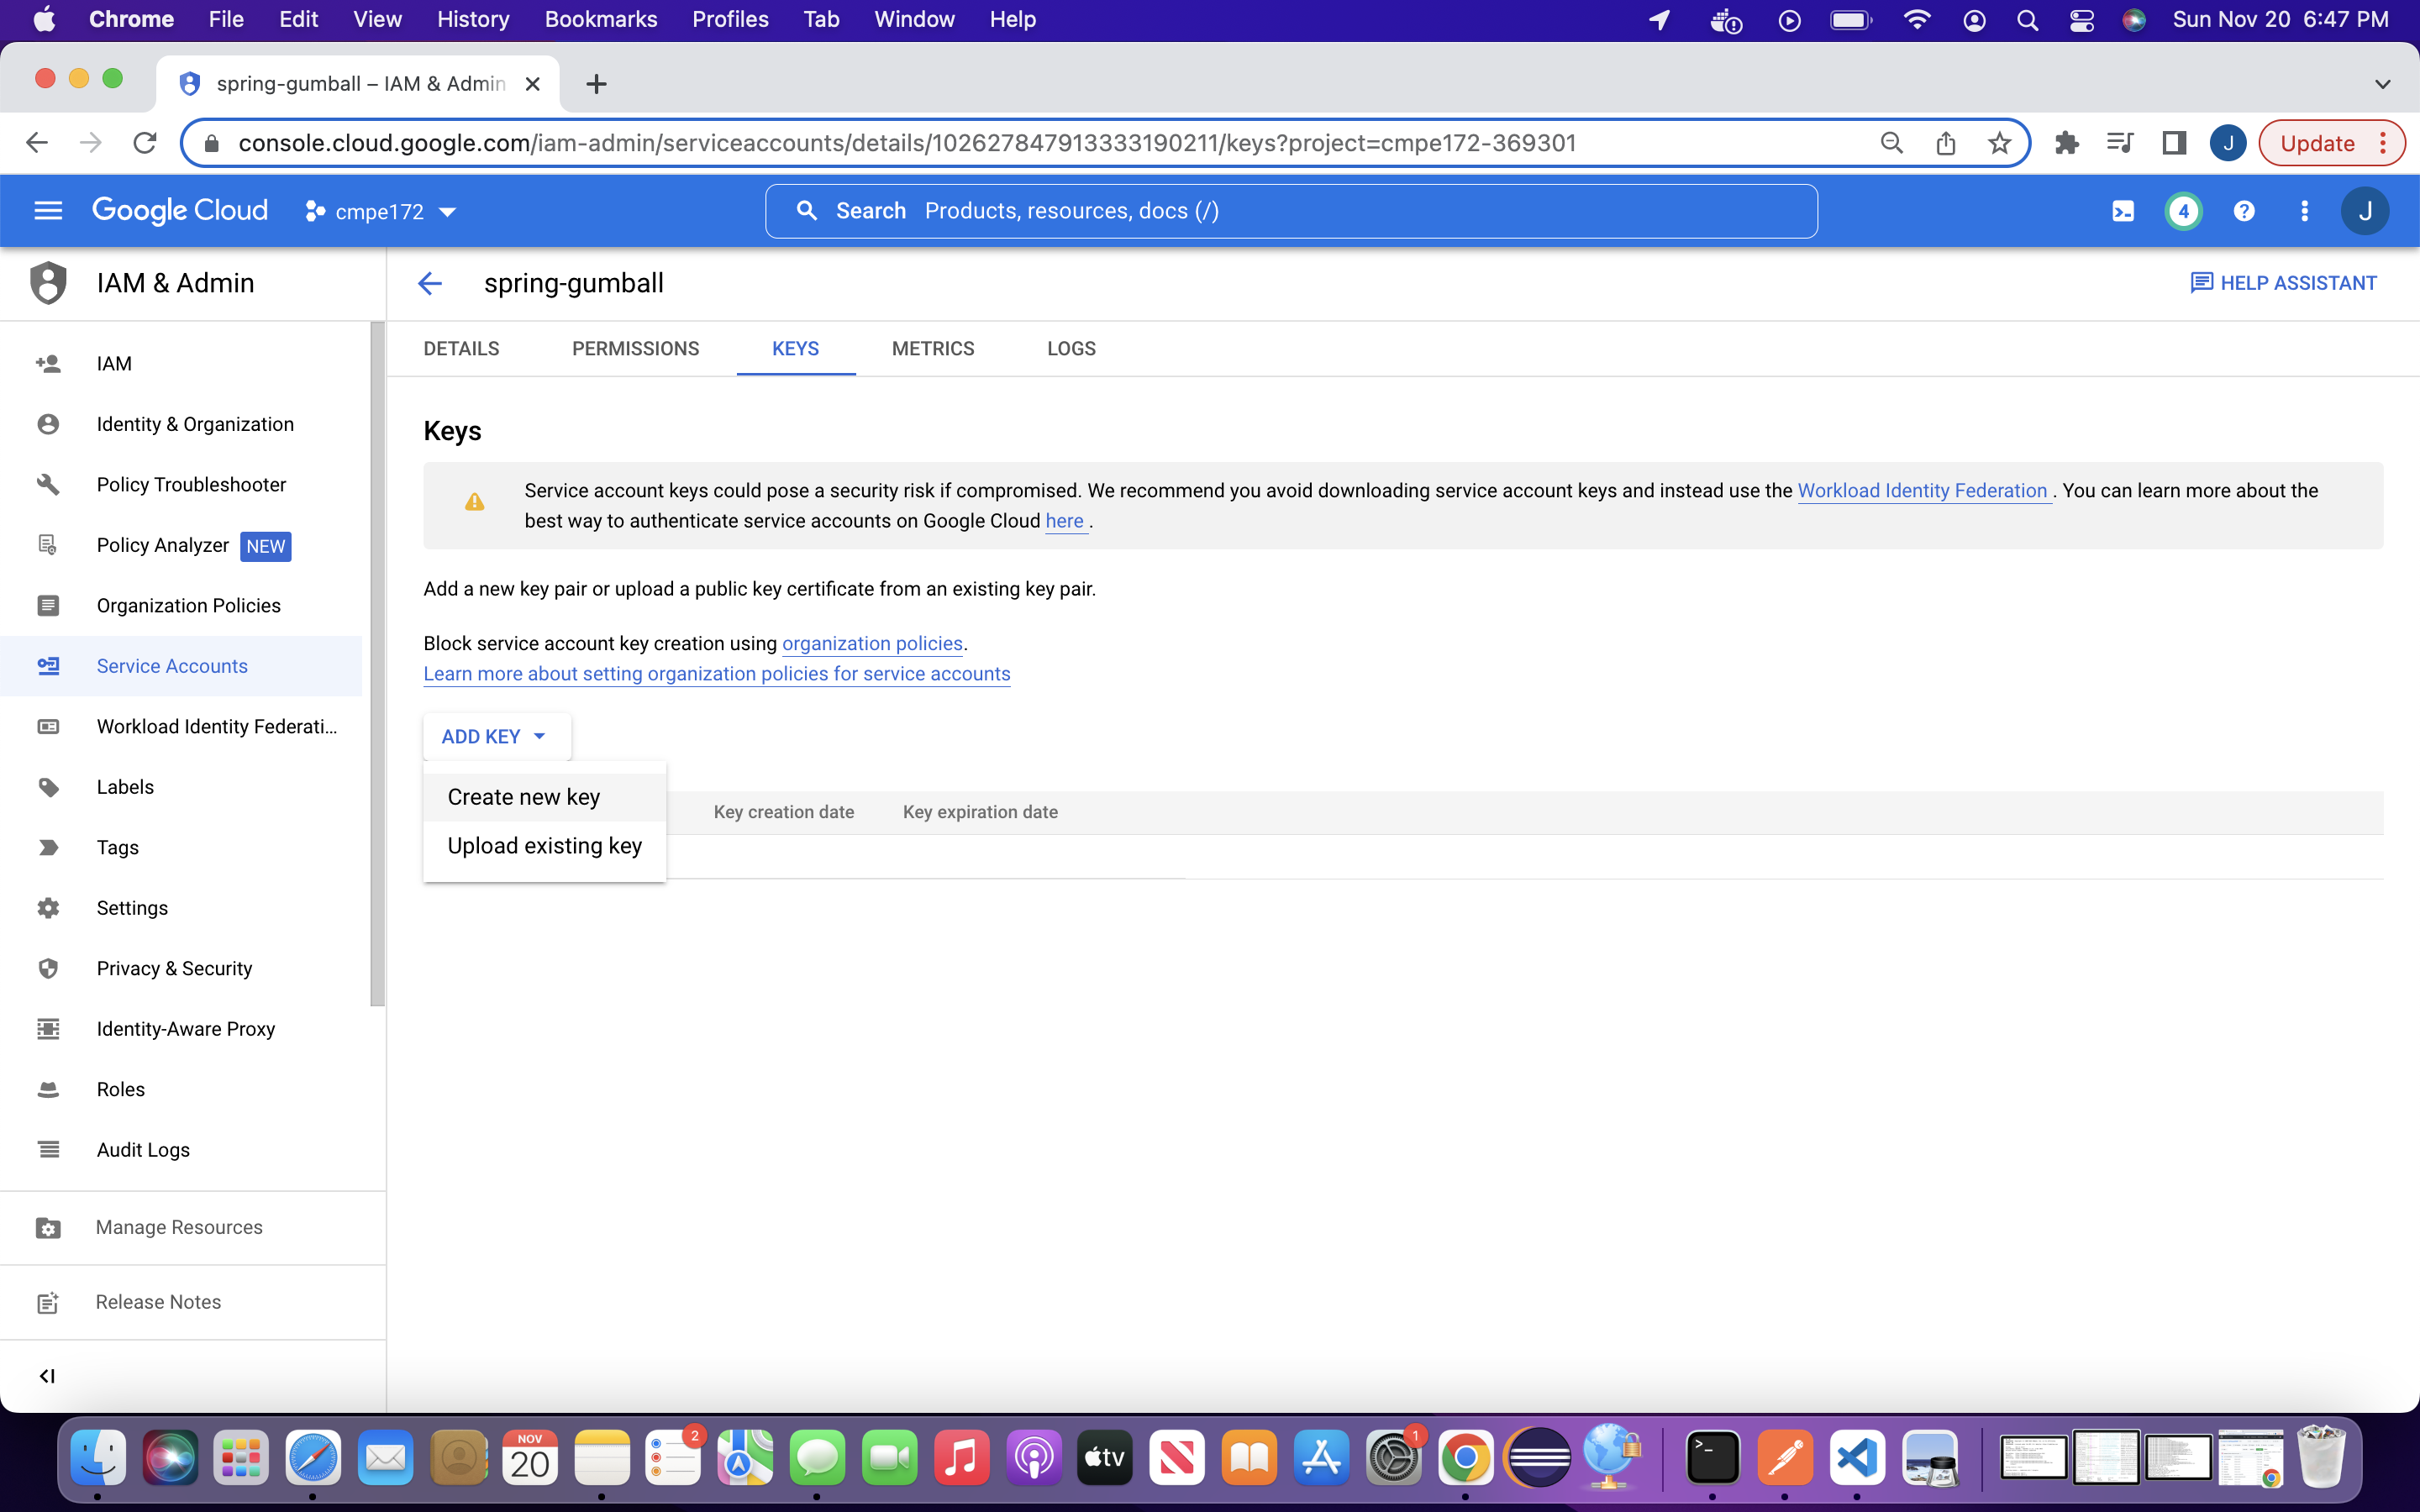This screenshot has width=2420, height=1512.
Task: Open the Google Cloud hamburger navigation menu
Action: point(48,211)
